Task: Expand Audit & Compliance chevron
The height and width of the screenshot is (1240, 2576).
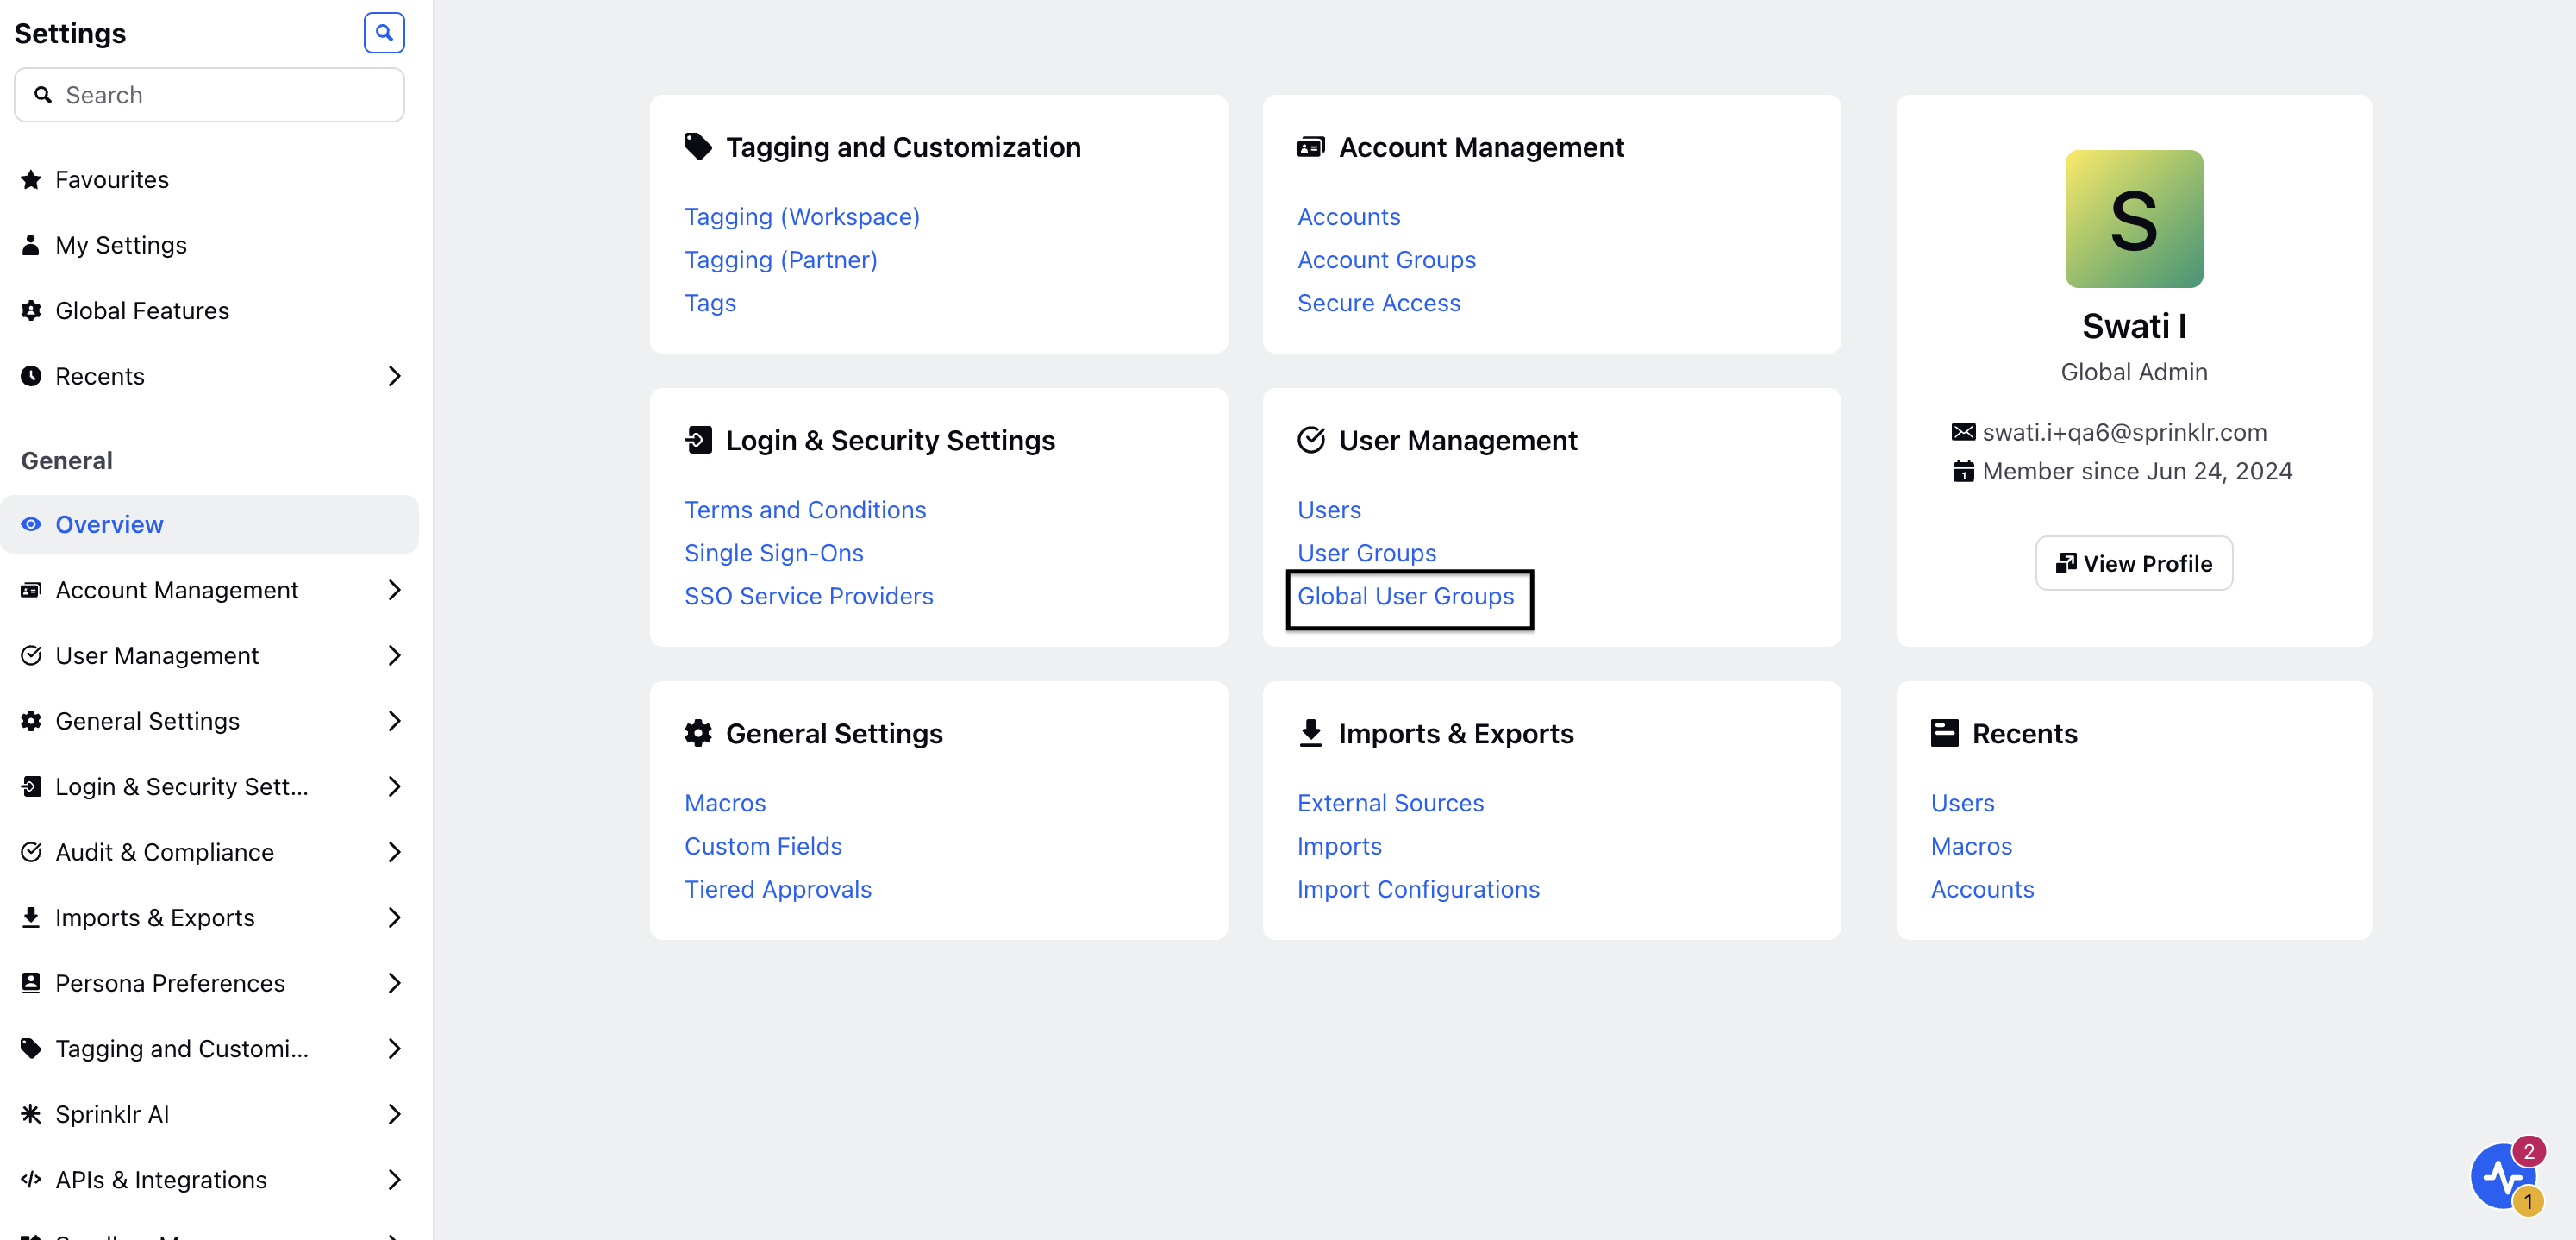Action: (x=394, y=852)
